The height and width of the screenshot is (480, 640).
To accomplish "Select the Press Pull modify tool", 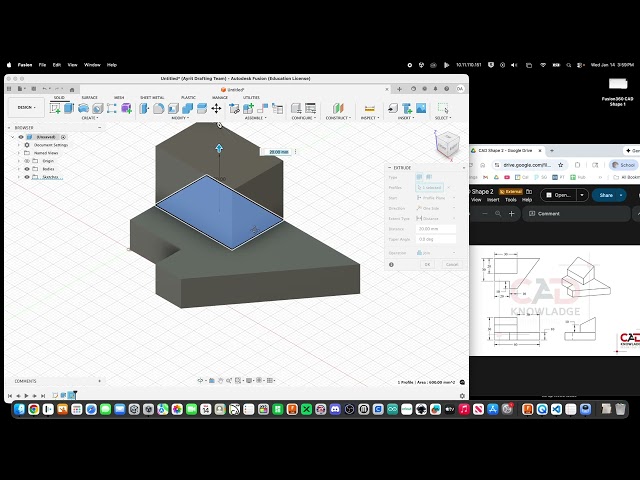I will (x=144, y=108).
